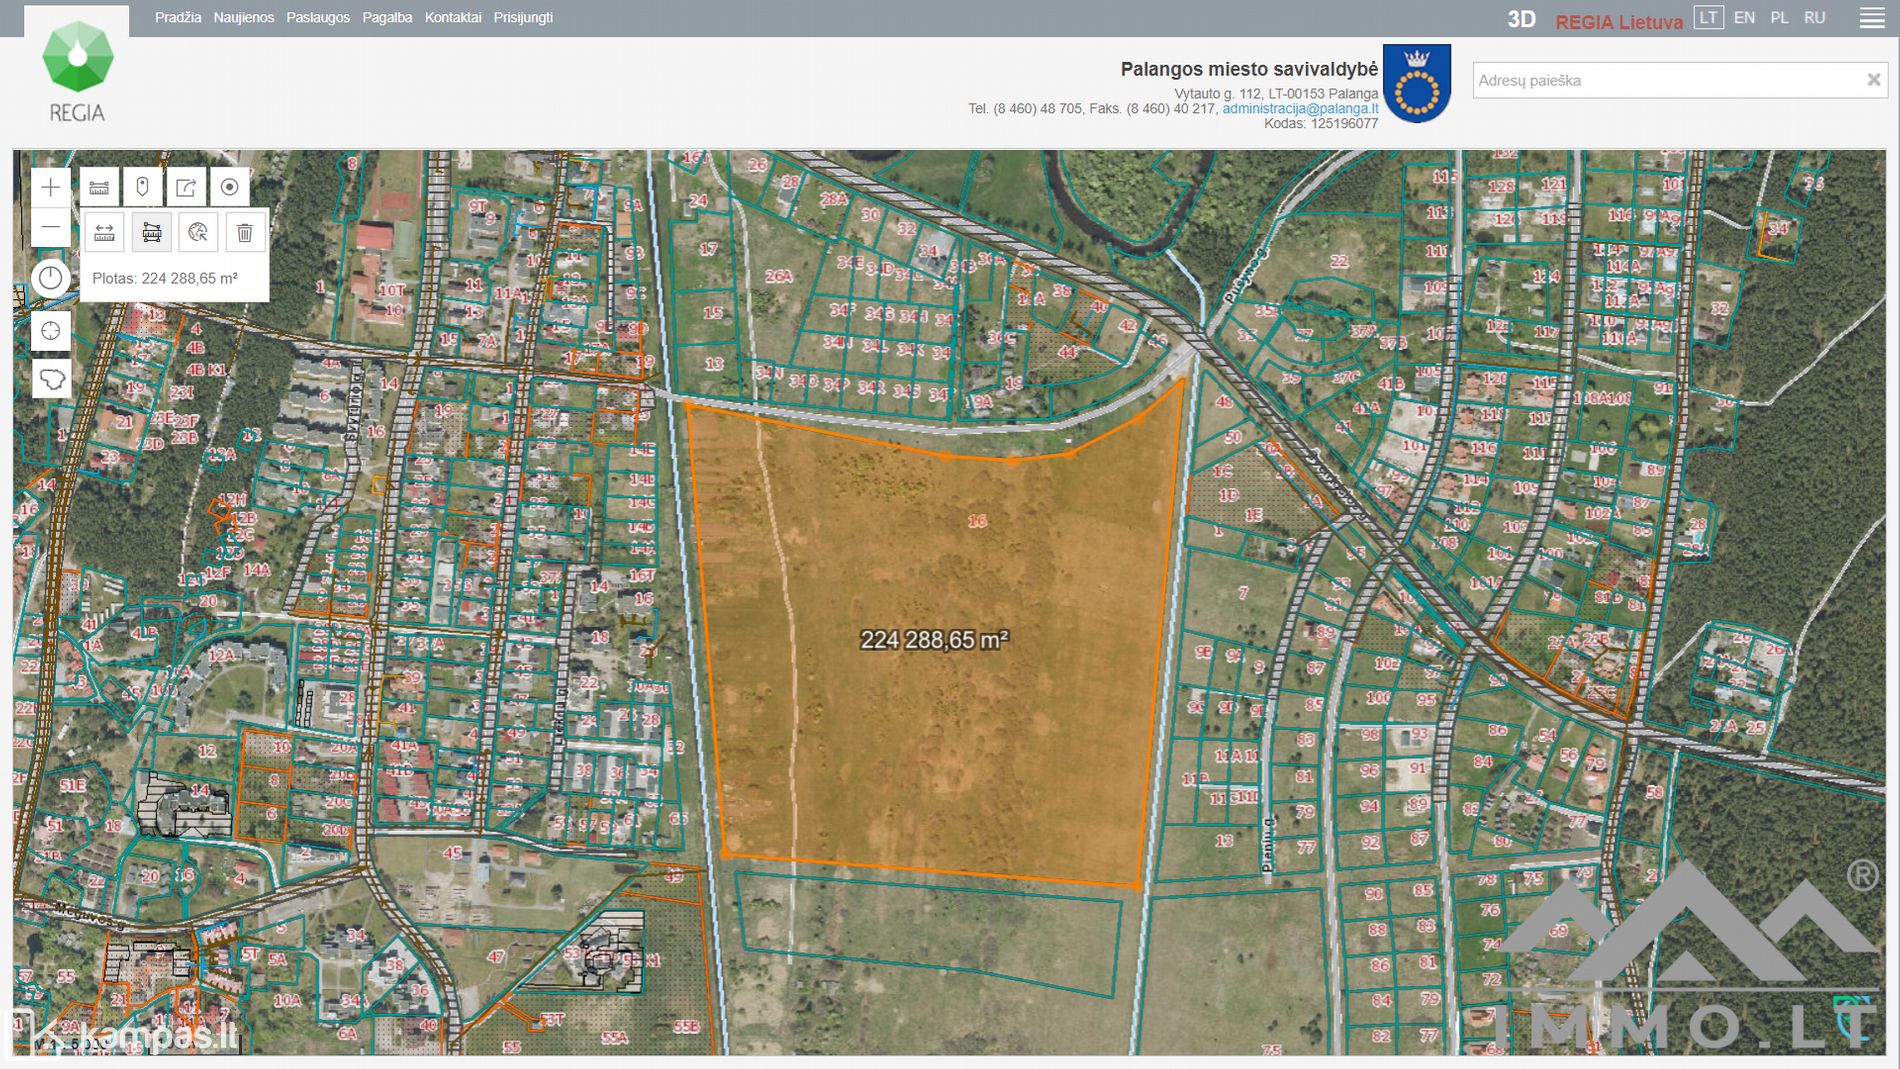The image size is (1900, 1069).
Task: Click the share/export map icon
Action: 186,187
